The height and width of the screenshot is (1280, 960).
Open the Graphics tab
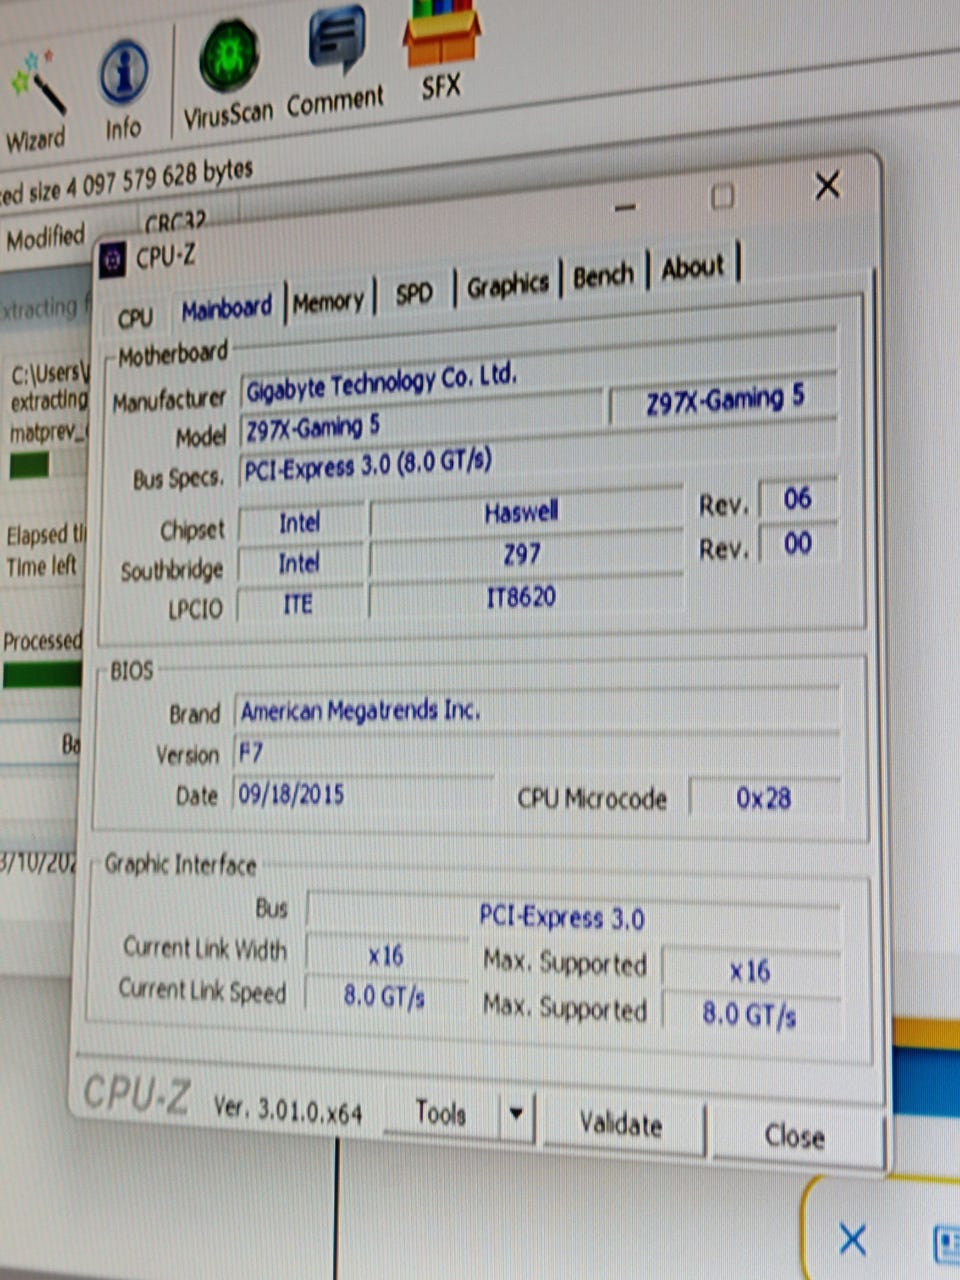[x=508, y=285]
